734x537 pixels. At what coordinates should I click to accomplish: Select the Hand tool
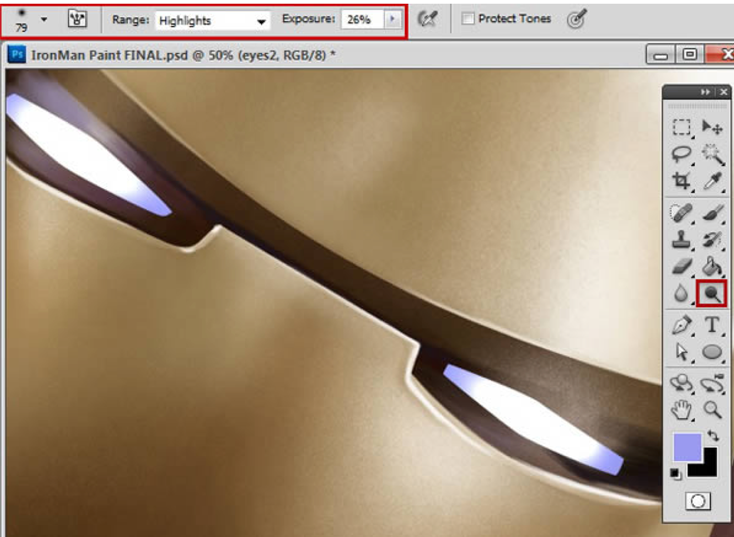[x=682, y=410]
